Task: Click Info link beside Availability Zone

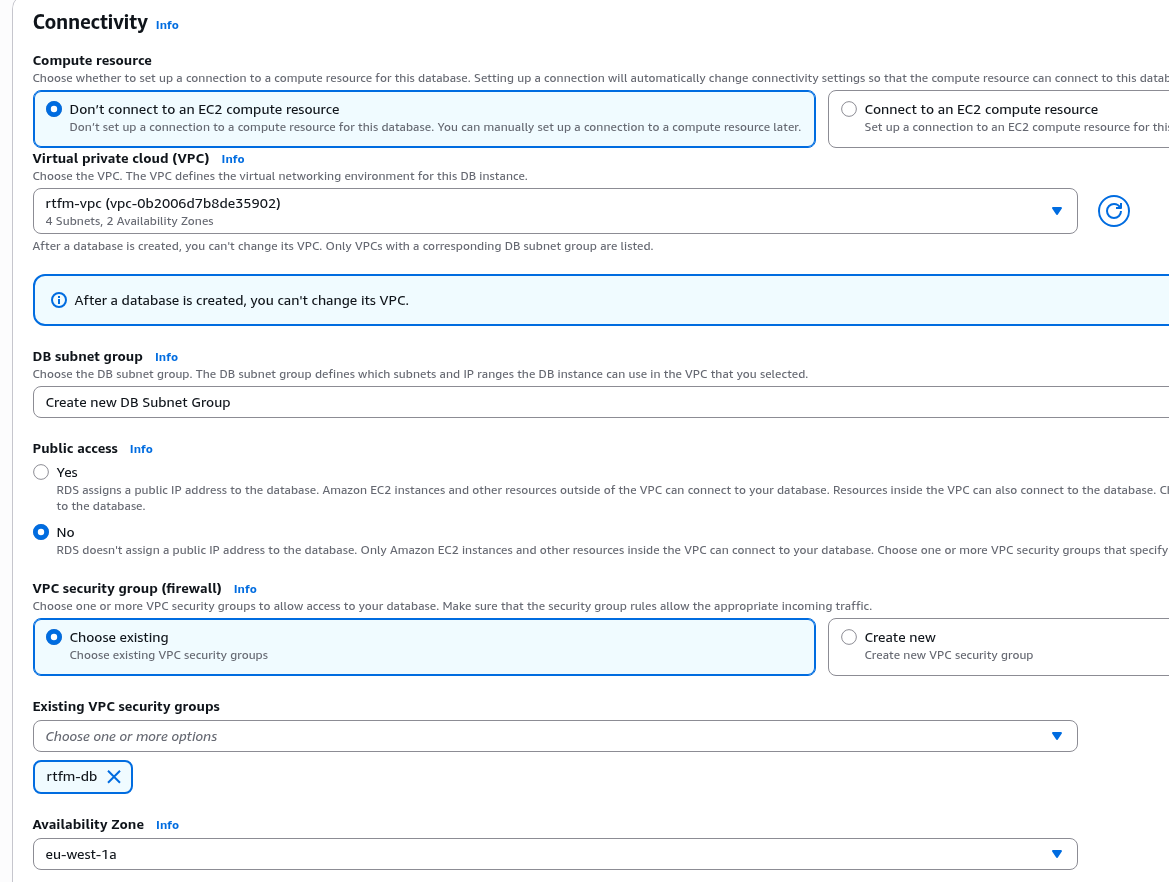Action: [167, 825]
